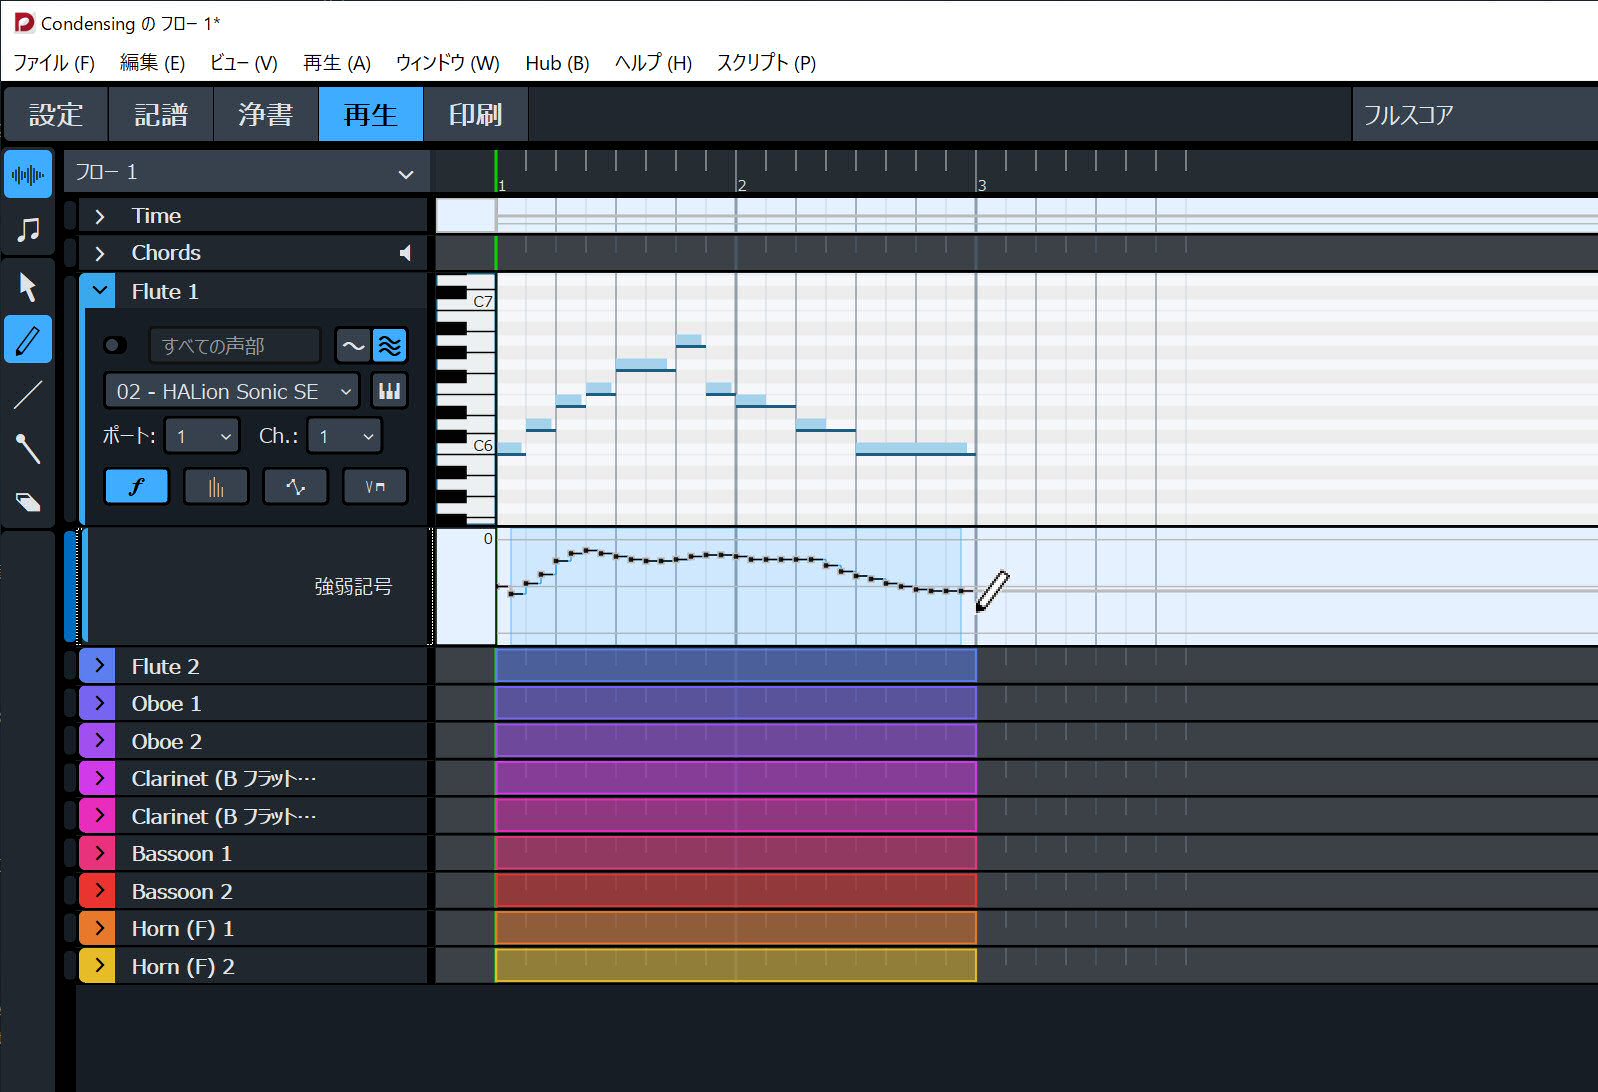This screenshot has height=1092, width=1598.
Task: Toggle the automation lane button
Action: click(x=295, y=487)
